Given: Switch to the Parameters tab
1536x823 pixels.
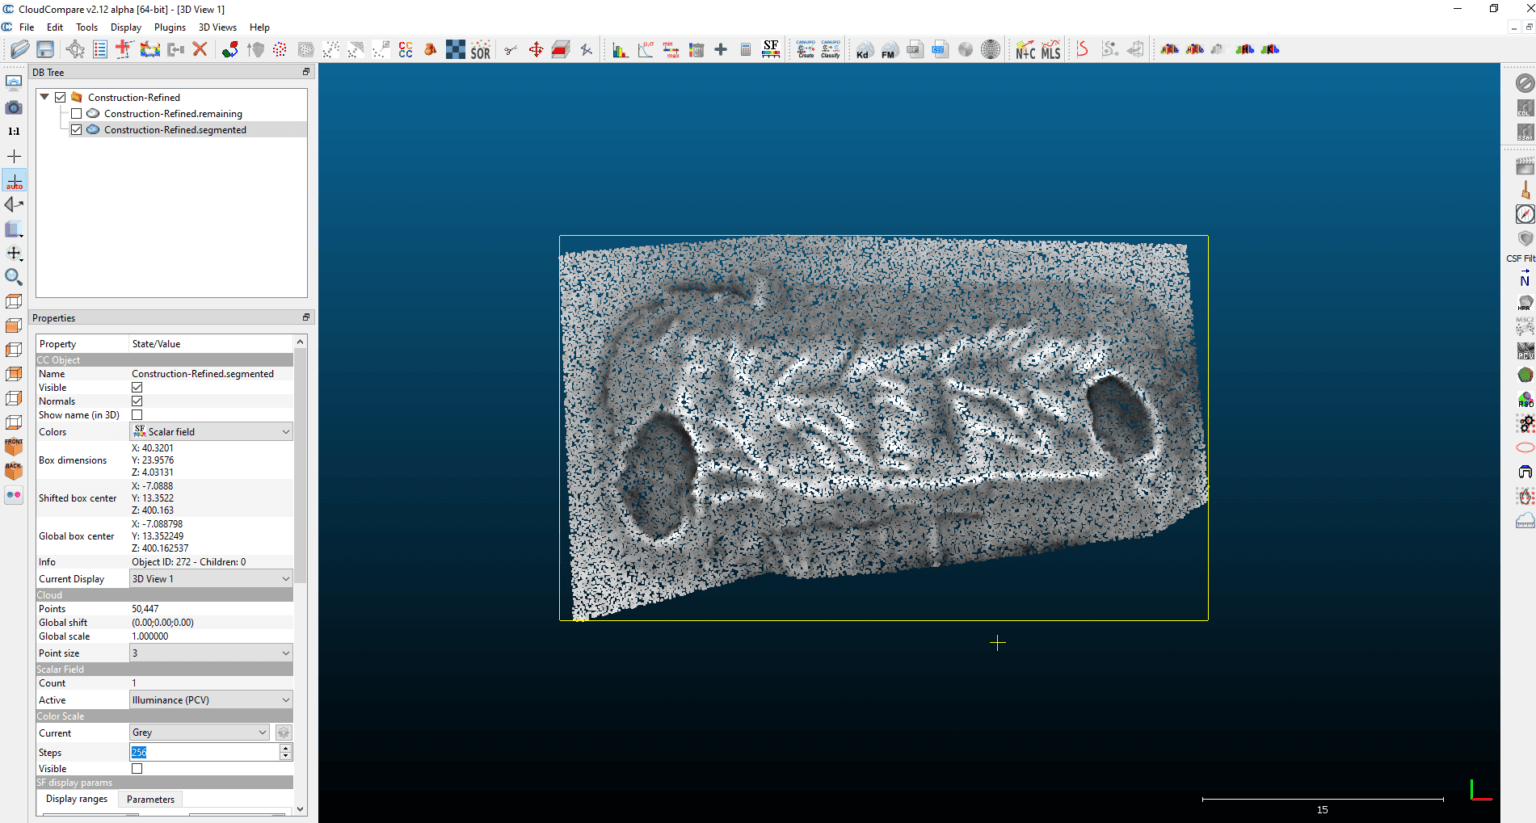Looking at the screenshot, I should pyautogui.click(x=150, y=799).
